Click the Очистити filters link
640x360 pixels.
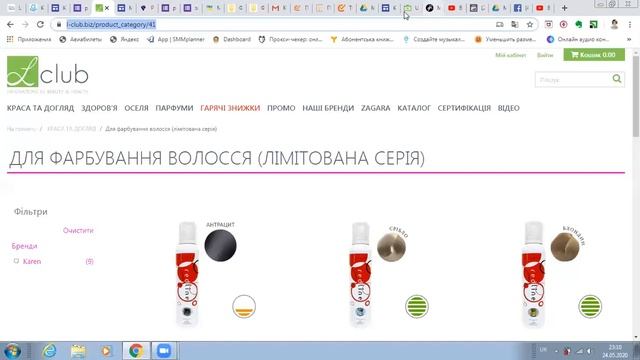(78, 231)
